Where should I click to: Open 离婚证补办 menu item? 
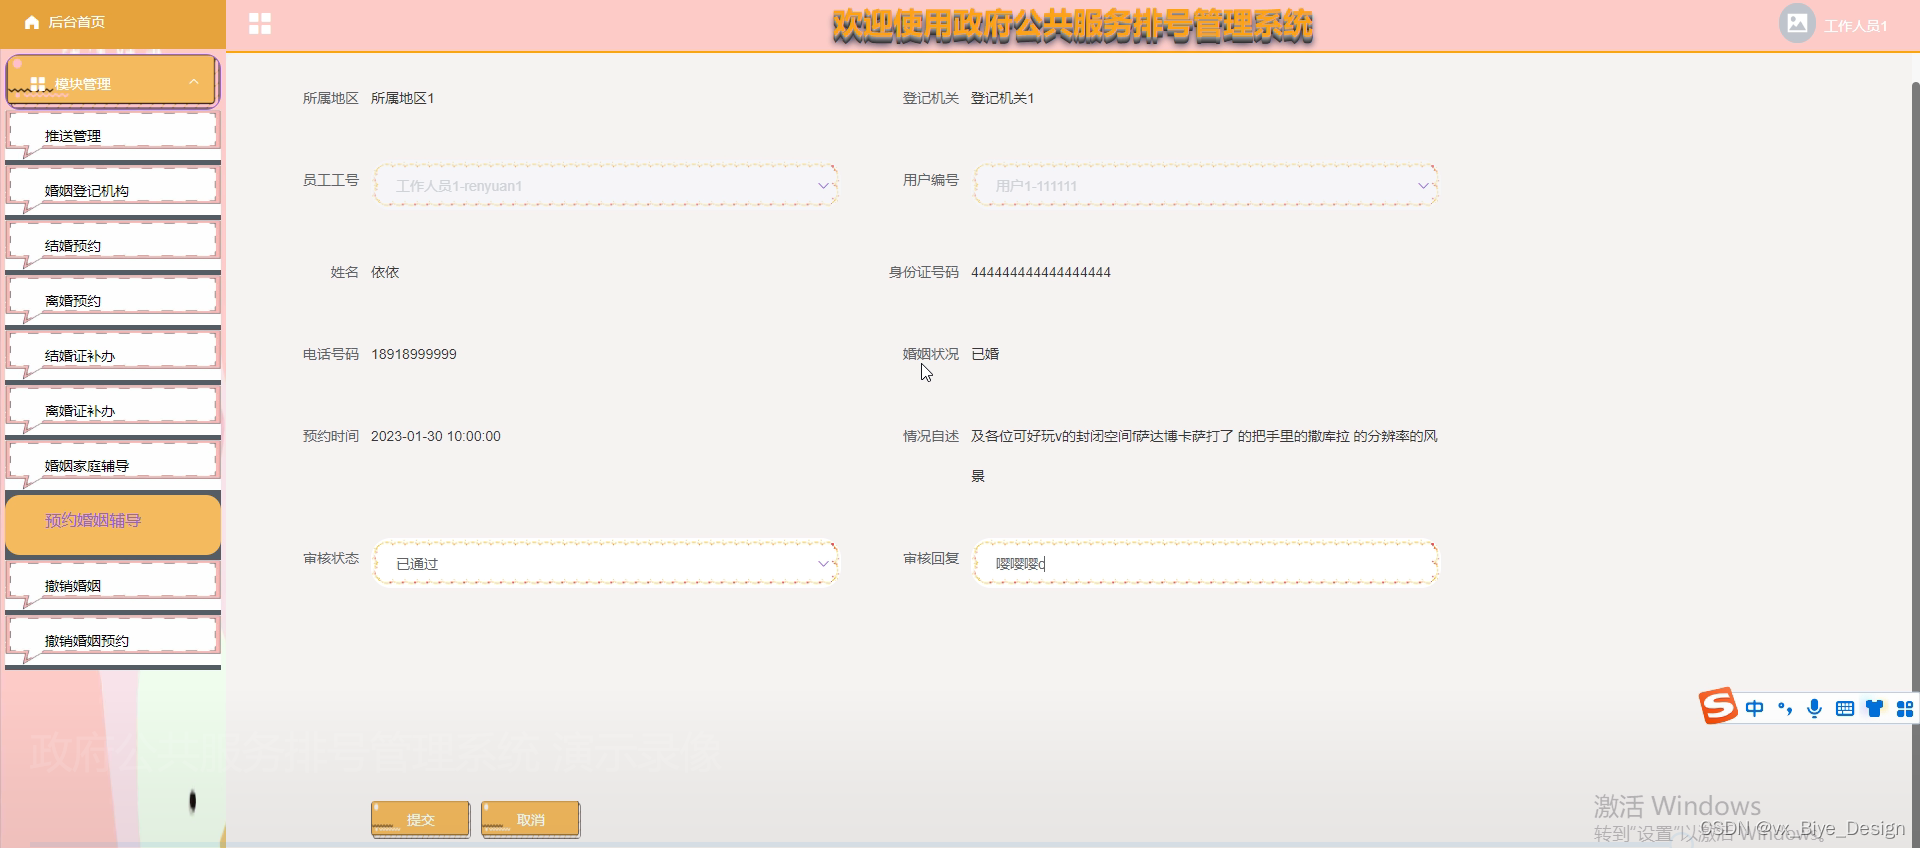(113, 410)
